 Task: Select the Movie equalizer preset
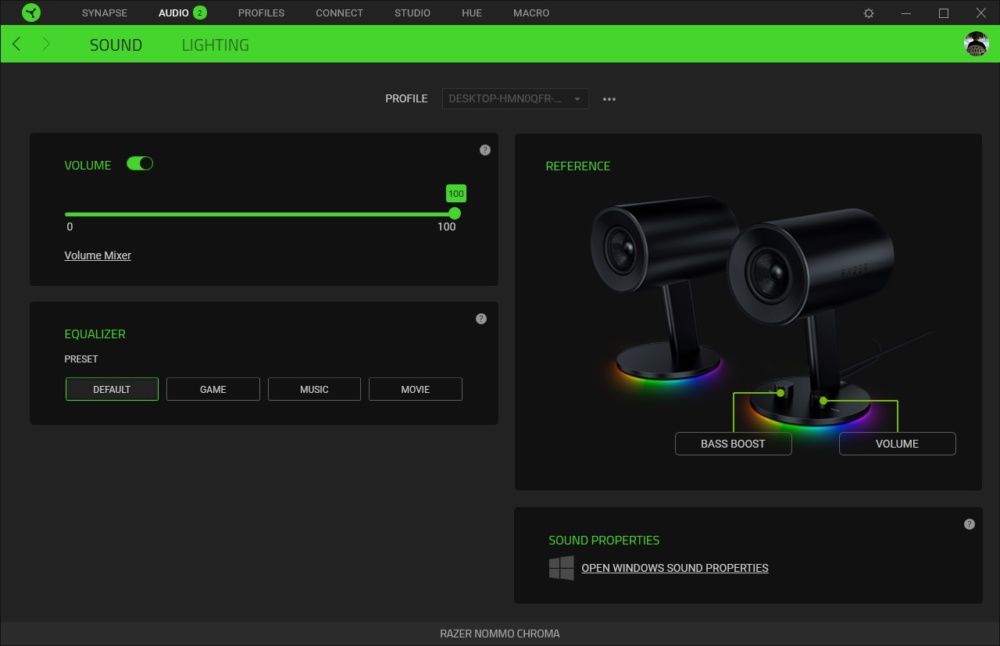point(415,389)
